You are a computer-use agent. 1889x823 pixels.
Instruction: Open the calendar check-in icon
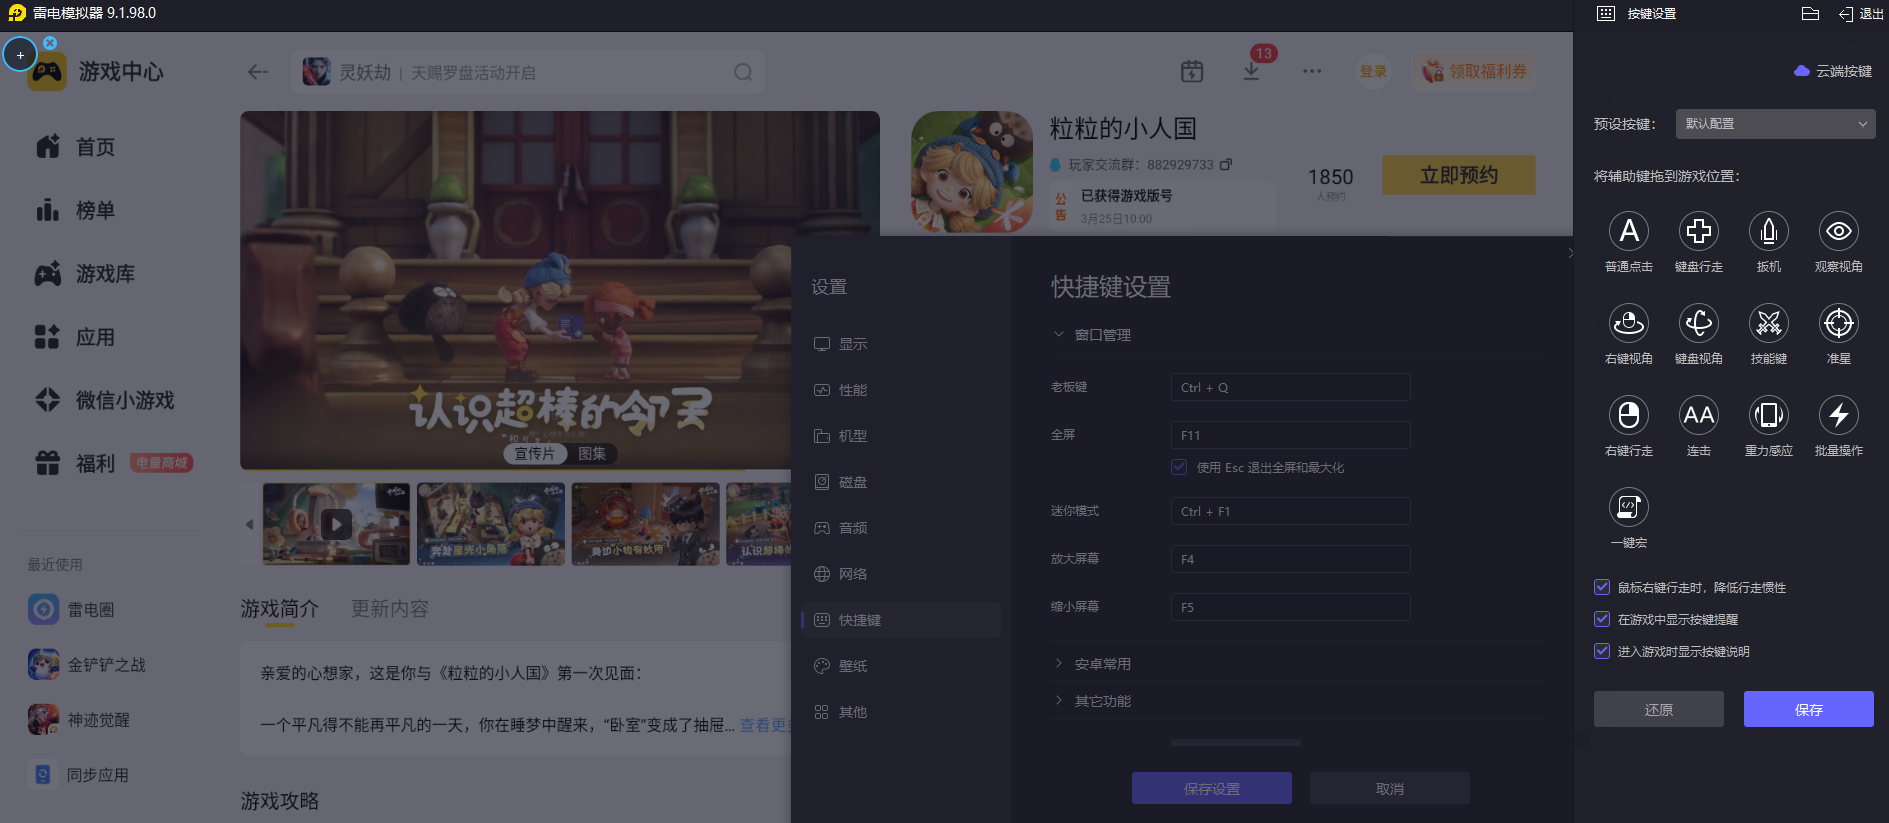coord(1192,71)
